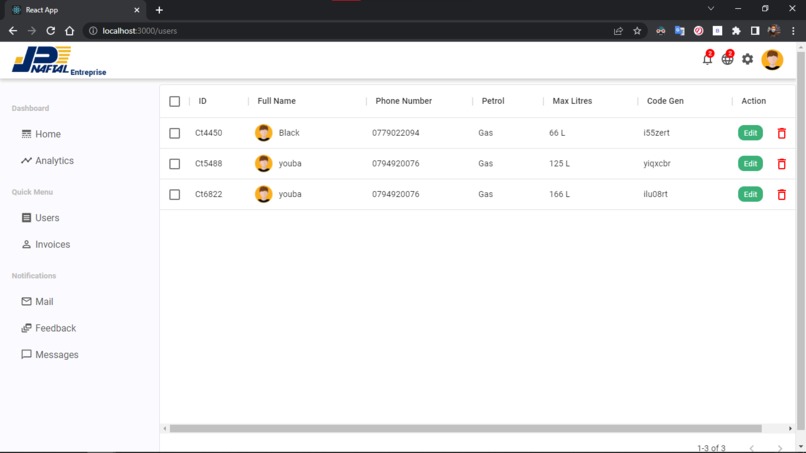
Task: Tick the checkbox for row Ct5488
Action: (x=175, y=164)
